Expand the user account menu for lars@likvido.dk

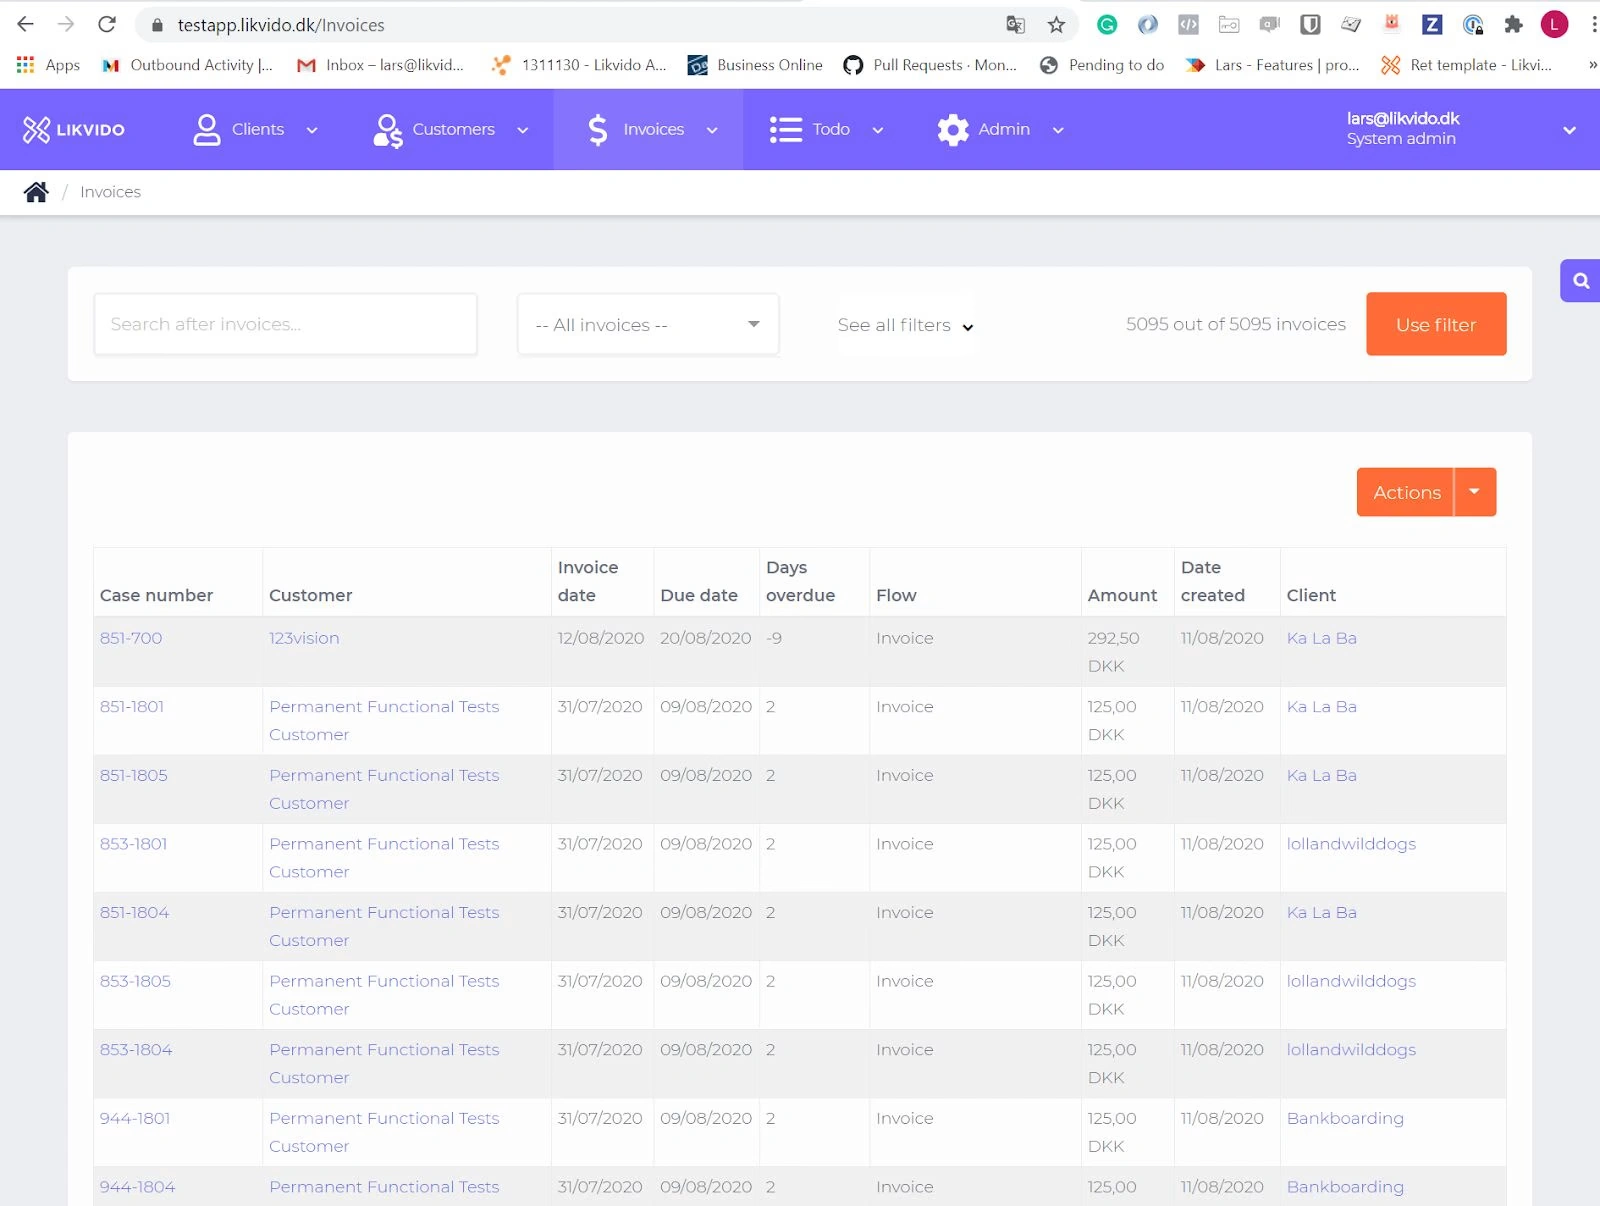(1569, 130)
